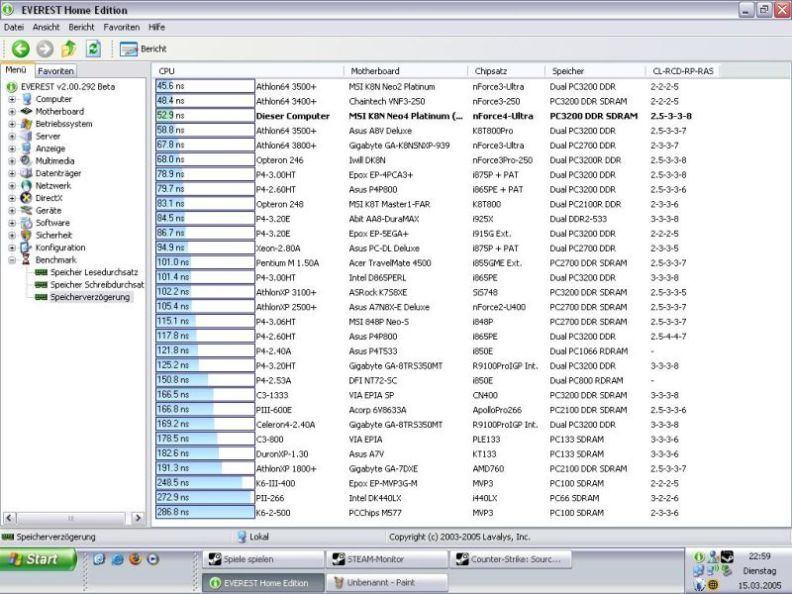Collapse the Benchmark tree node
The image size is (792, 594).
pyautogui.click(x=12, y=260)
